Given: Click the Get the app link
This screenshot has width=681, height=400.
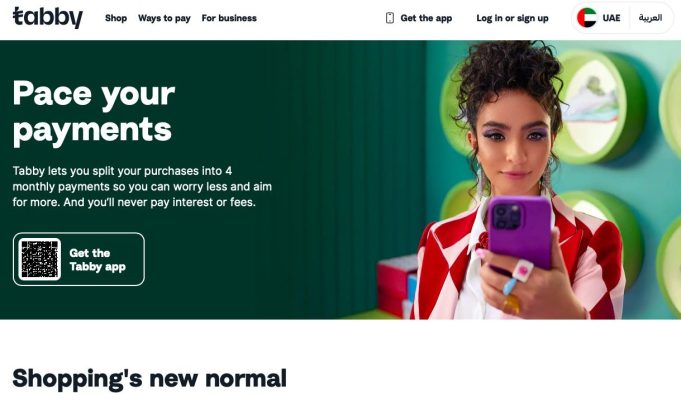Looking at the screenshot, I should click(x=426, y=18).
